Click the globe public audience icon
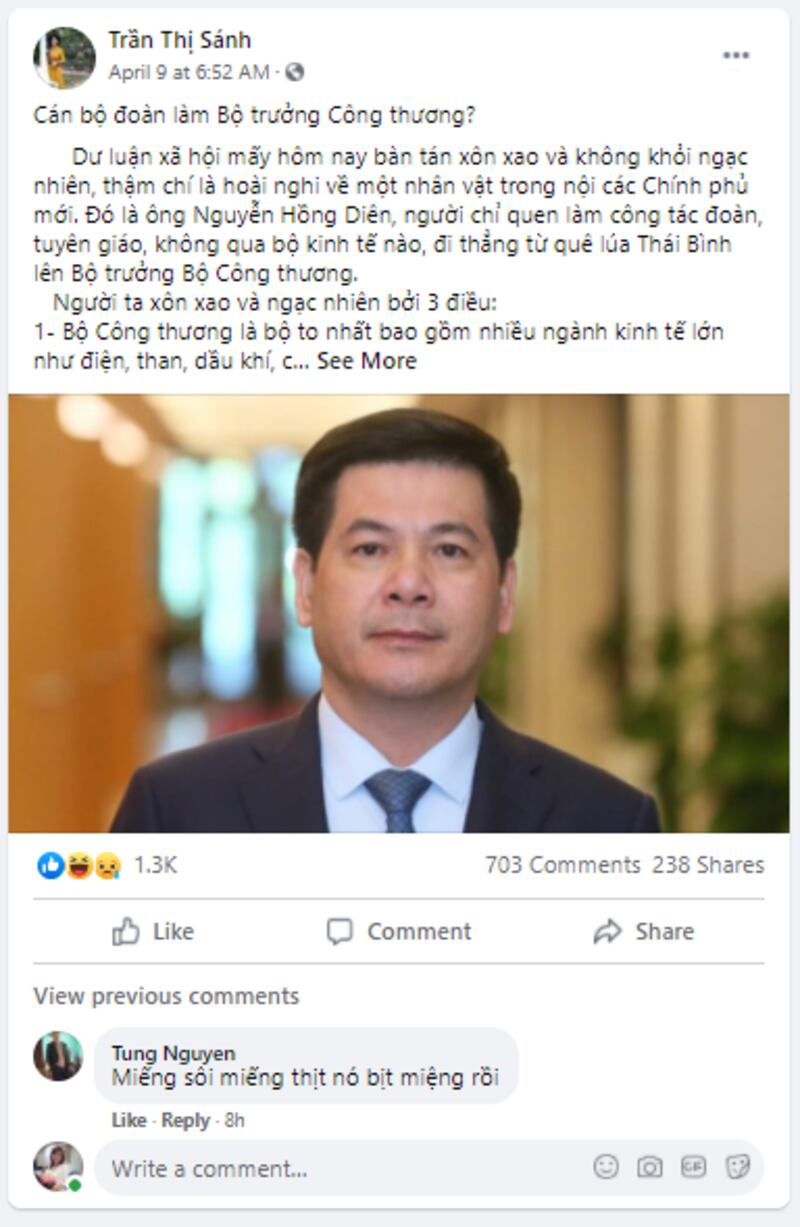Image resolution: width=800 pixels, height=1227 pixels. (x=294, y=72)
